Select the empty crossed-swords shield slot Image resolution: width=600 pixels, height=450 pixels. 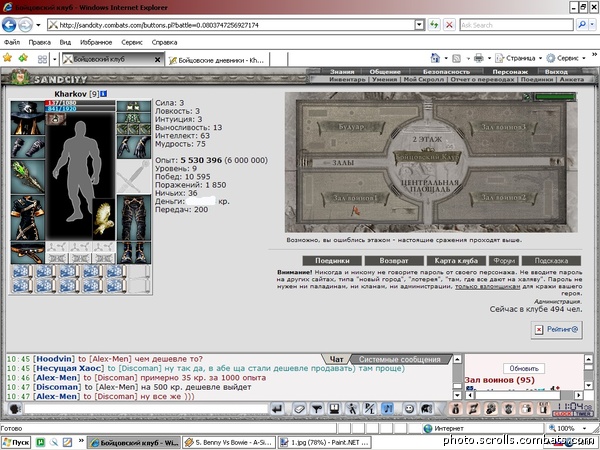pyautogui.click(x=134, y=177)
